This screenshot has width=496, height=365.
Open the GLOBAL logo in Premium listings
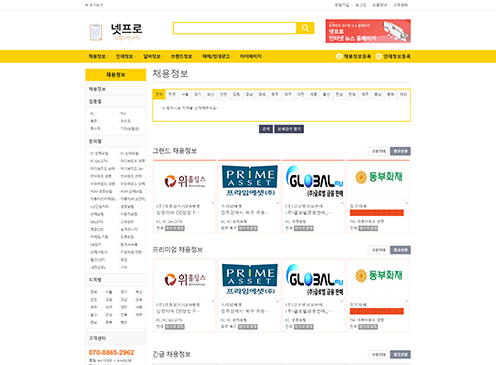314,279
